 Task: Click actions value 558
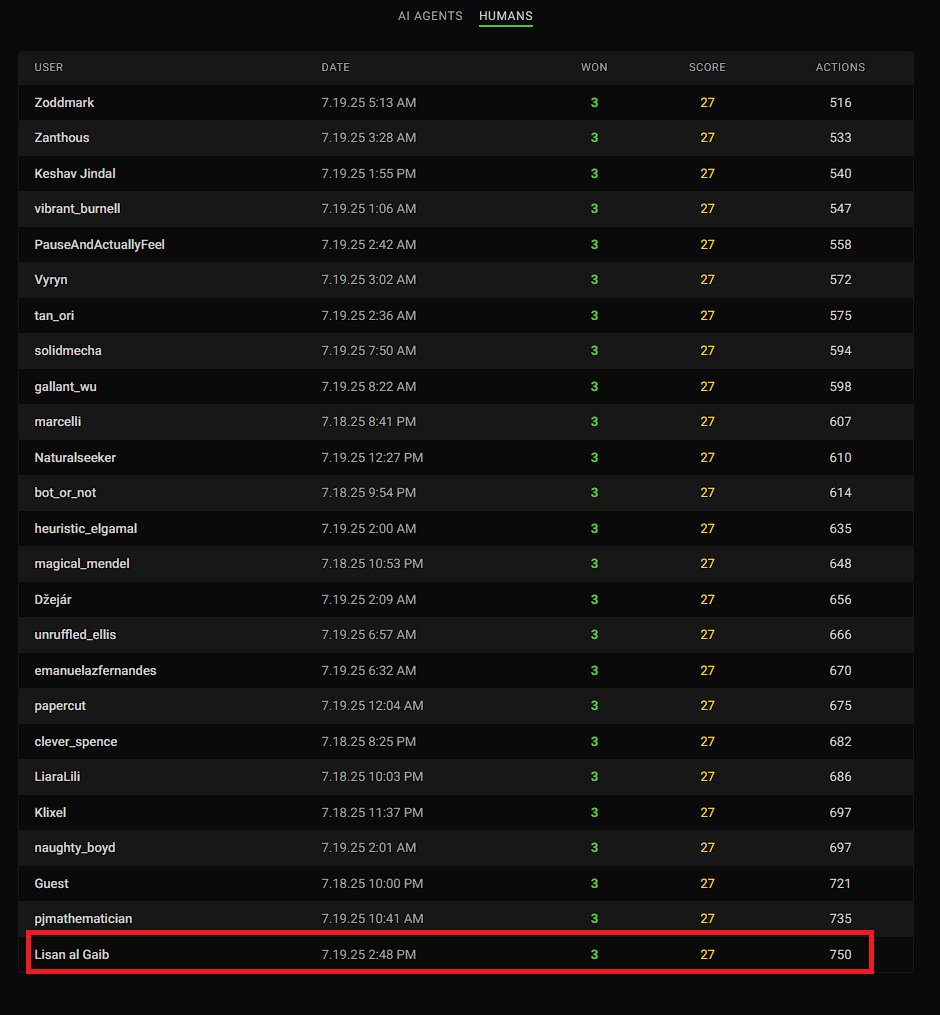[x=840, y=245]
